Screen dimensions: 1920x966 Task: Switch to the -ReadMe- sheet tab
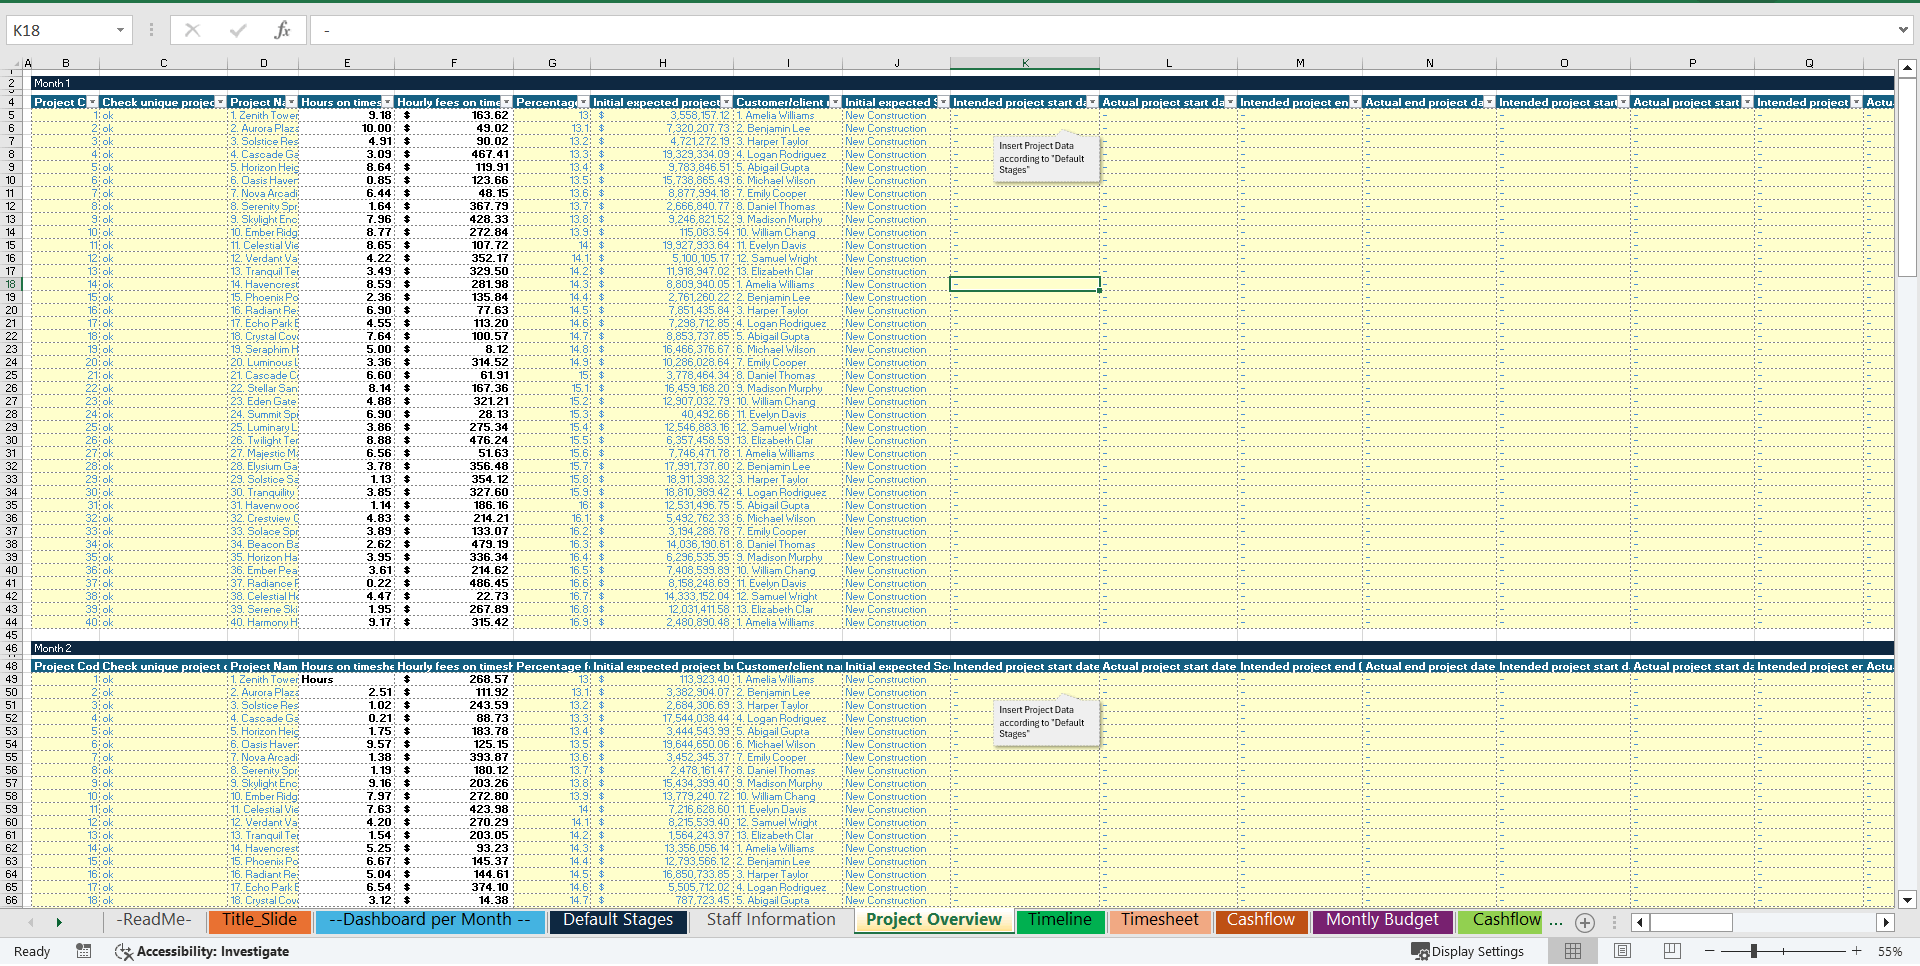pyautogui.click(x=154, y=920)
